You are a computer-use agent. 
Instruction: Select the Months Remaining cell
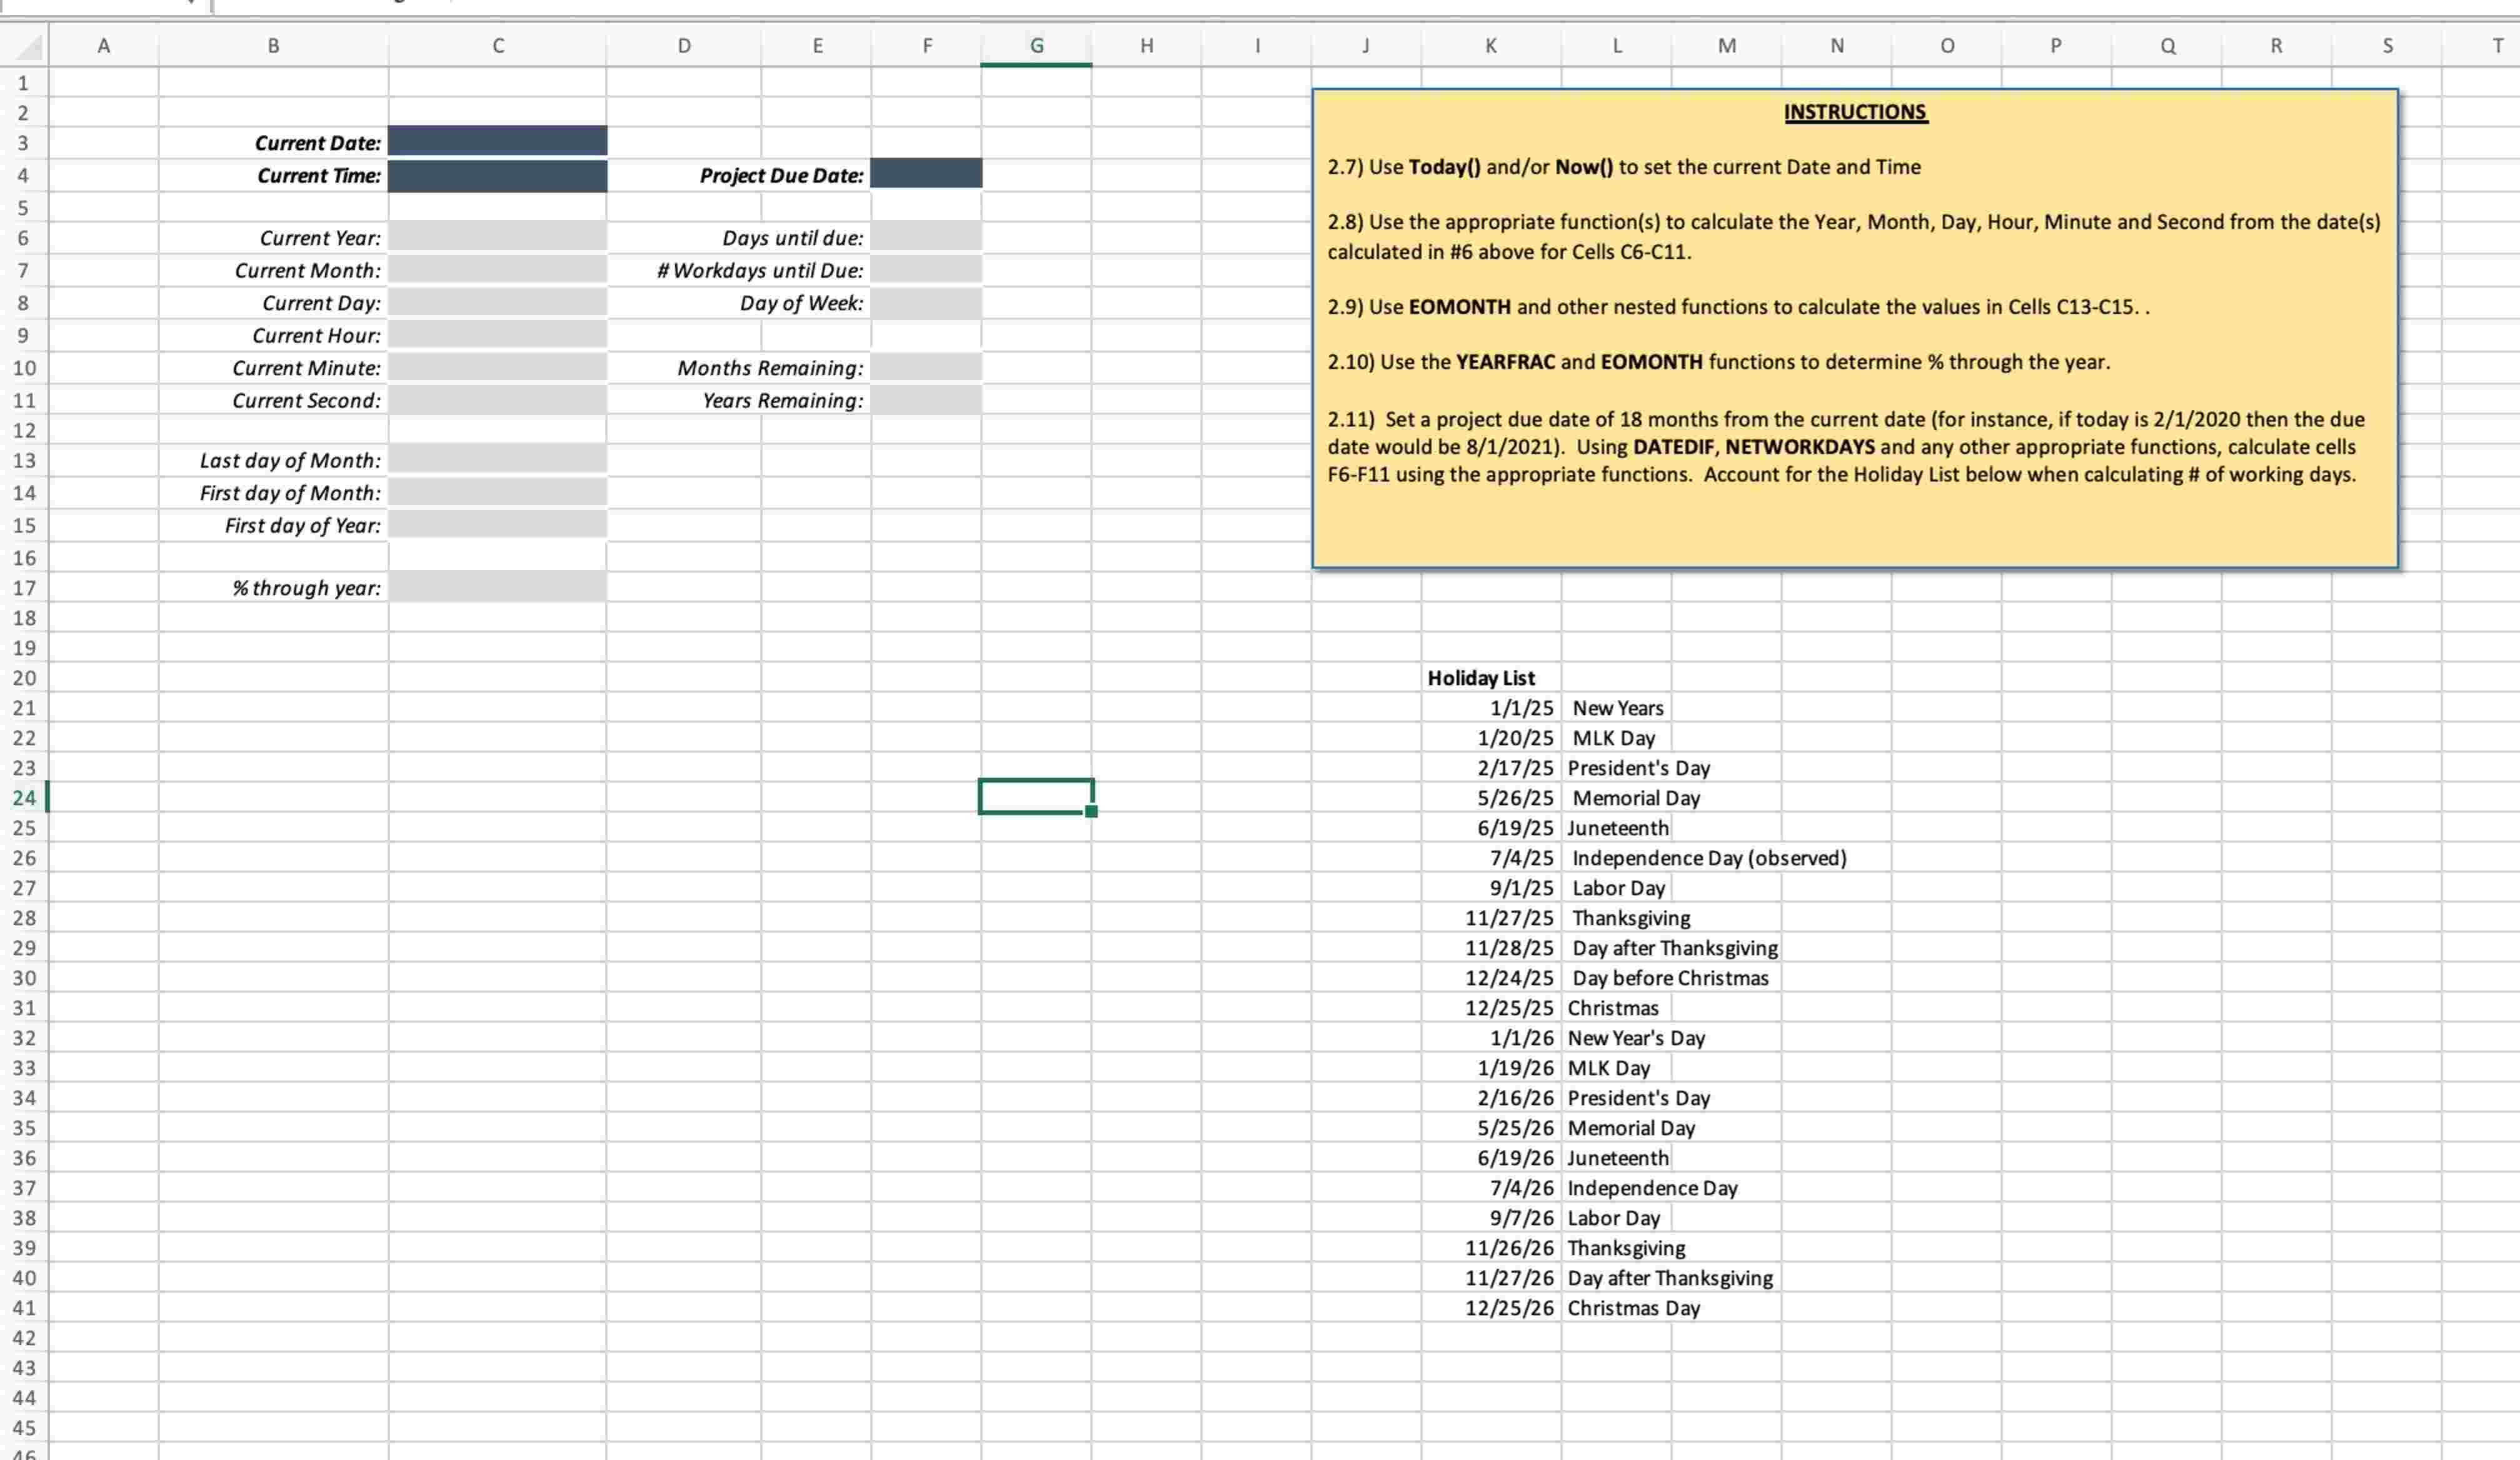tap(926, 368)
